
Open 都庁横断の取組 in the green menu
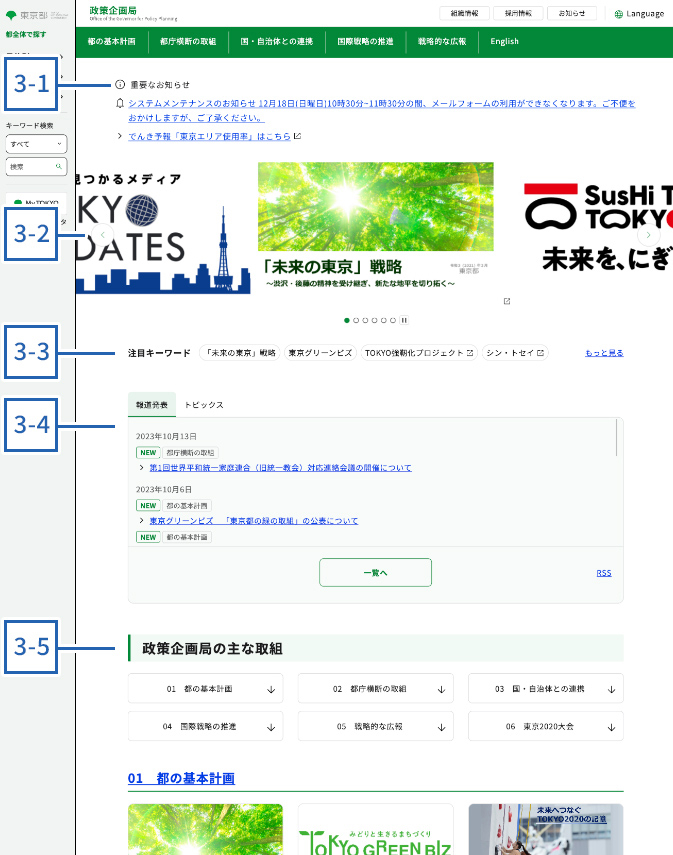[188, 41]
